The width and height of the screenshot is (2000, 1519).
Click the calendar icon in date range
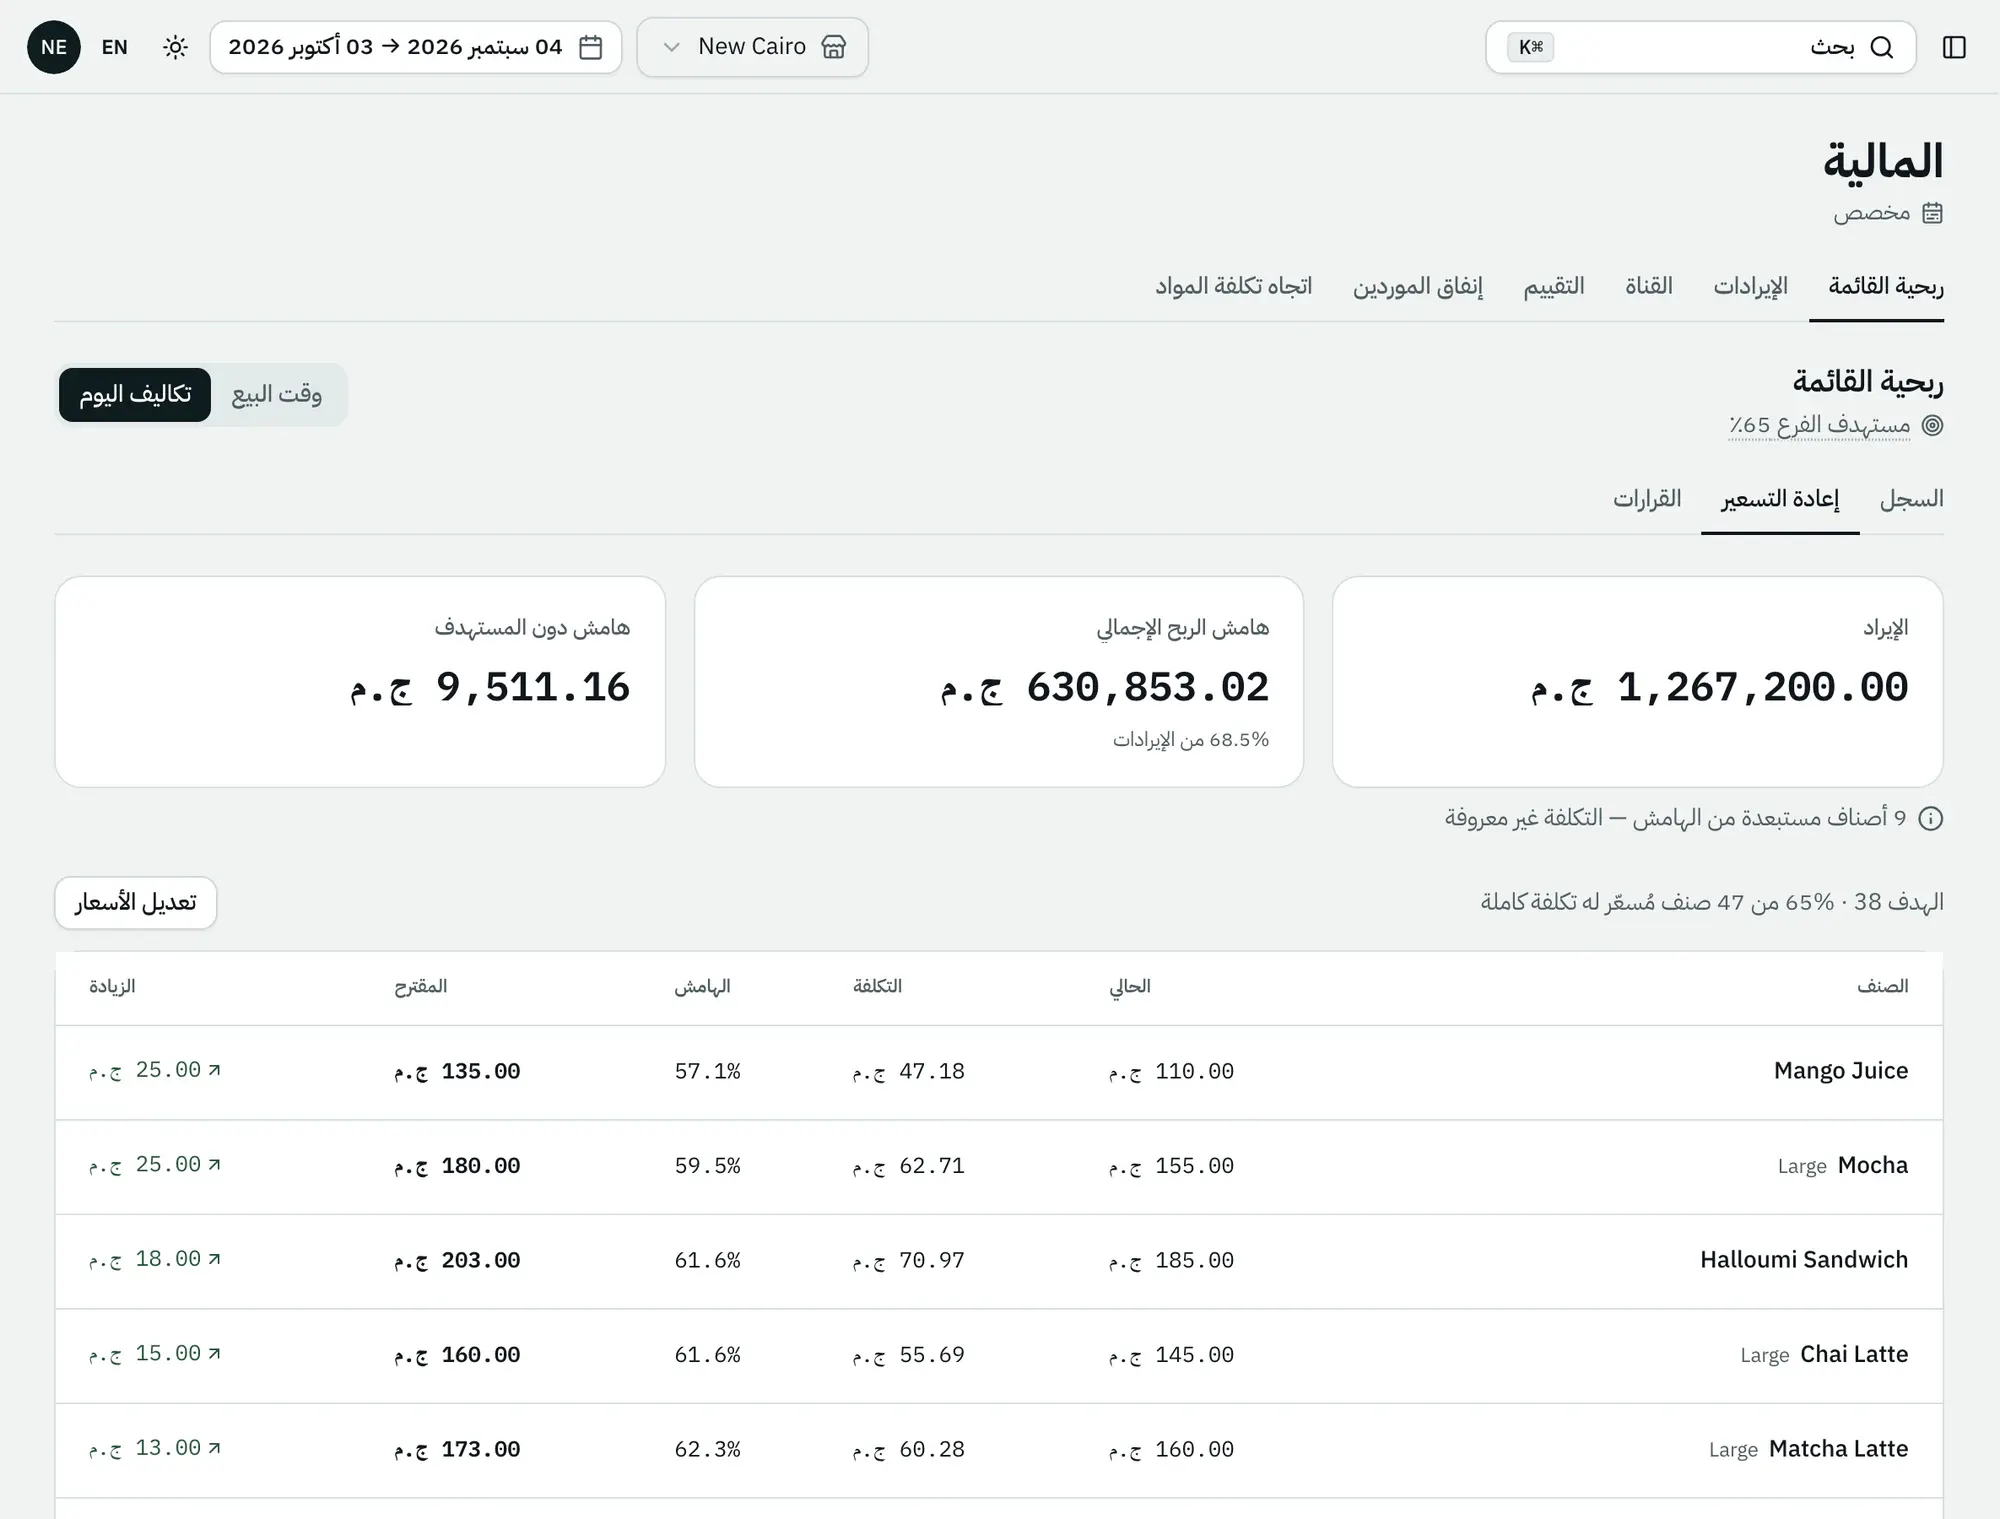click(x=591, y=47)
